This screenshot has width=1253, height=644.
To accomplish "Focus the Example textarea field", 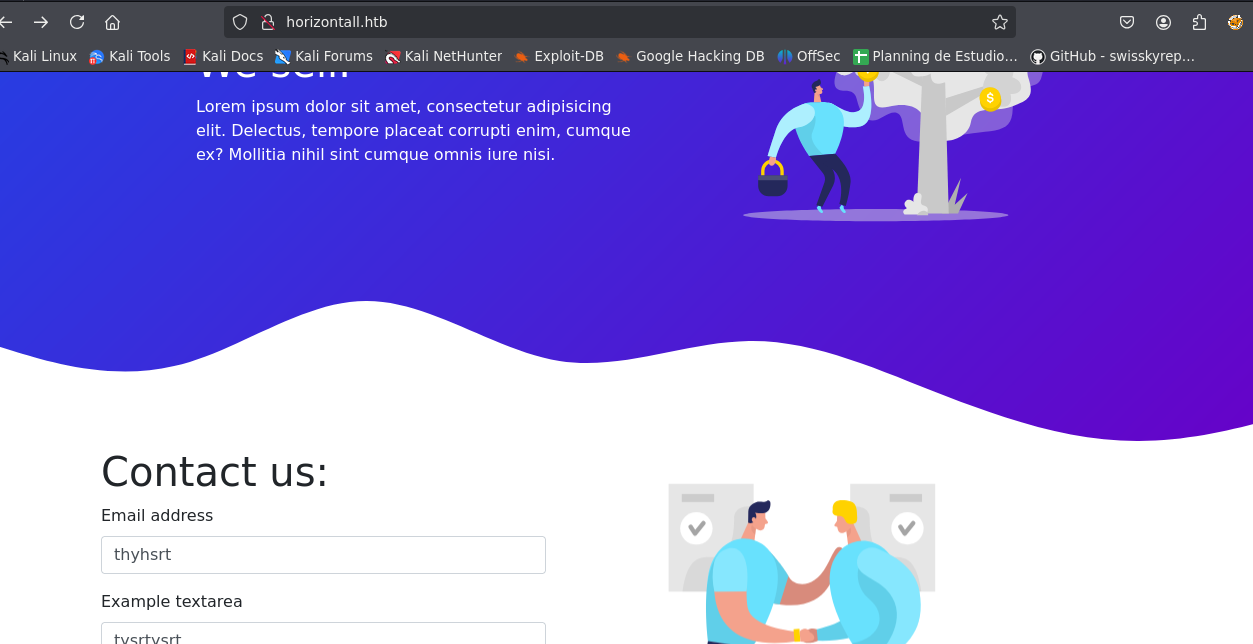I will [x=323, y=633].
